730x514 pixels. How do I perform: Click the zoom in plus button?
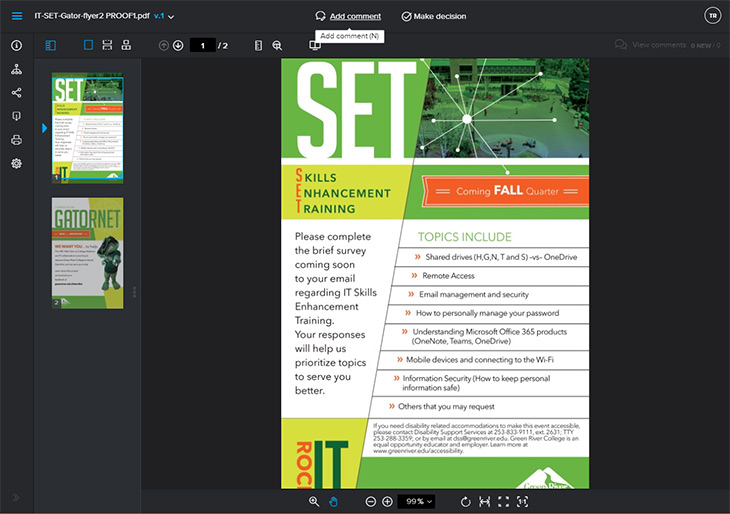(x=387, y=501)
